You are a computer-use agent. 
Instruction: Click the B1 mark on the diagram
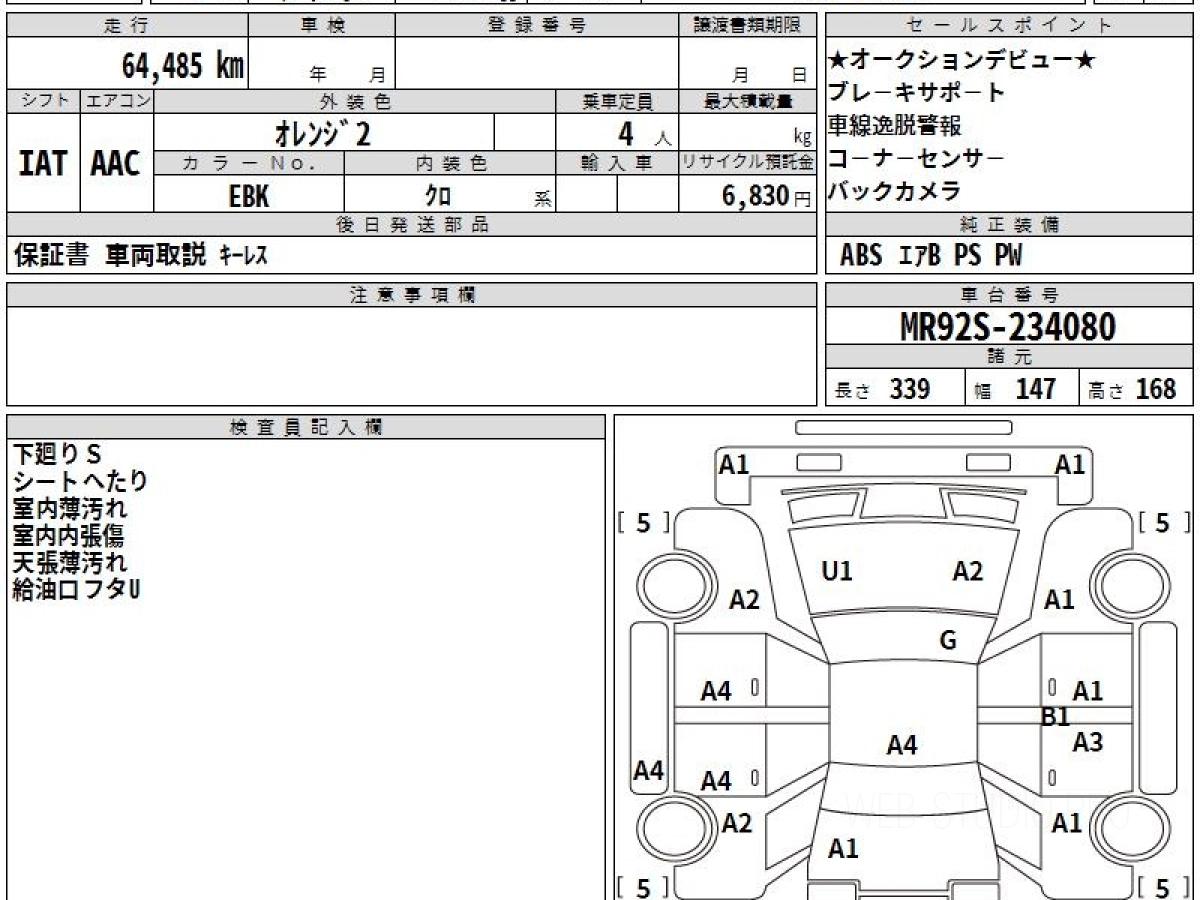click(x=1056, y=716)
